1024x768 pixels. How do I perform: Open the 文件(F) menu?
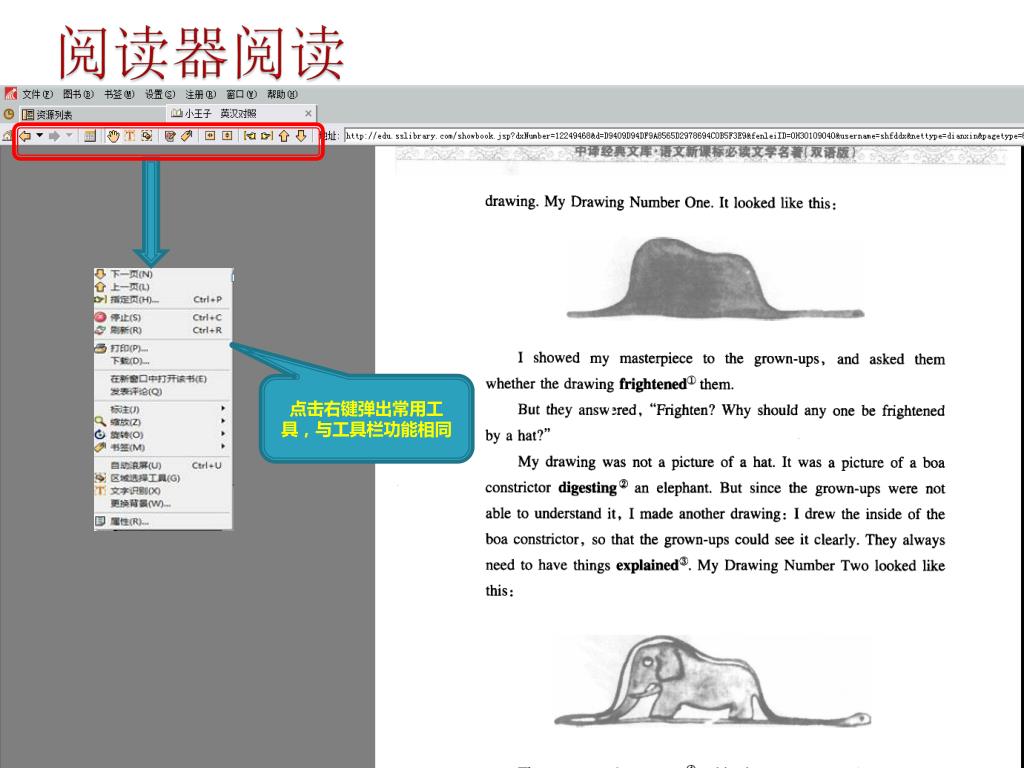37,95
